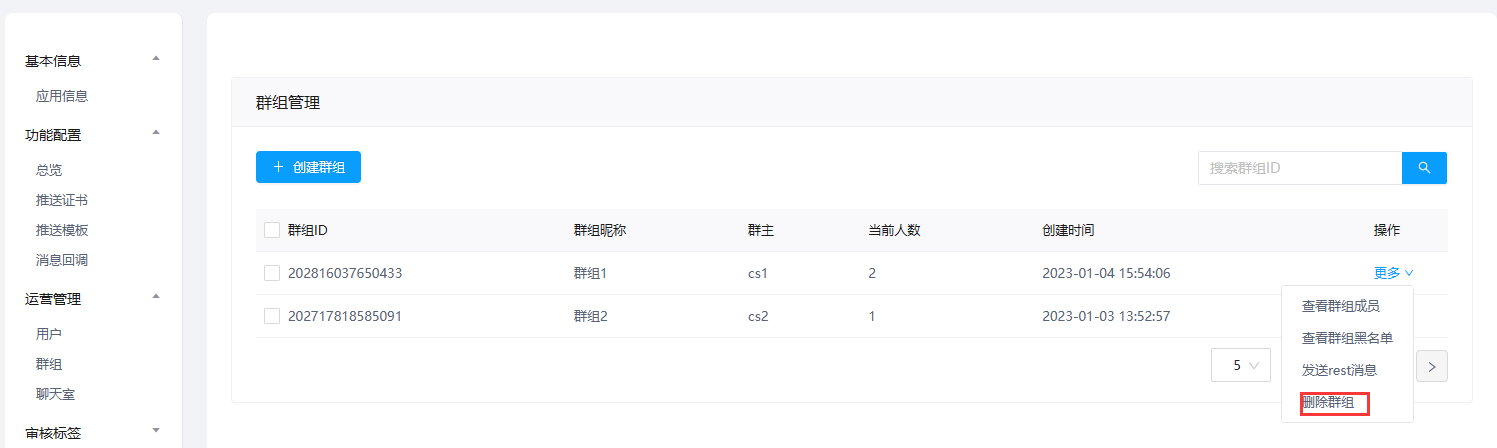Check the box for group 202717818585091
Screen dimensions: 1497x448
pyautogui.click(x=272, y=316)
